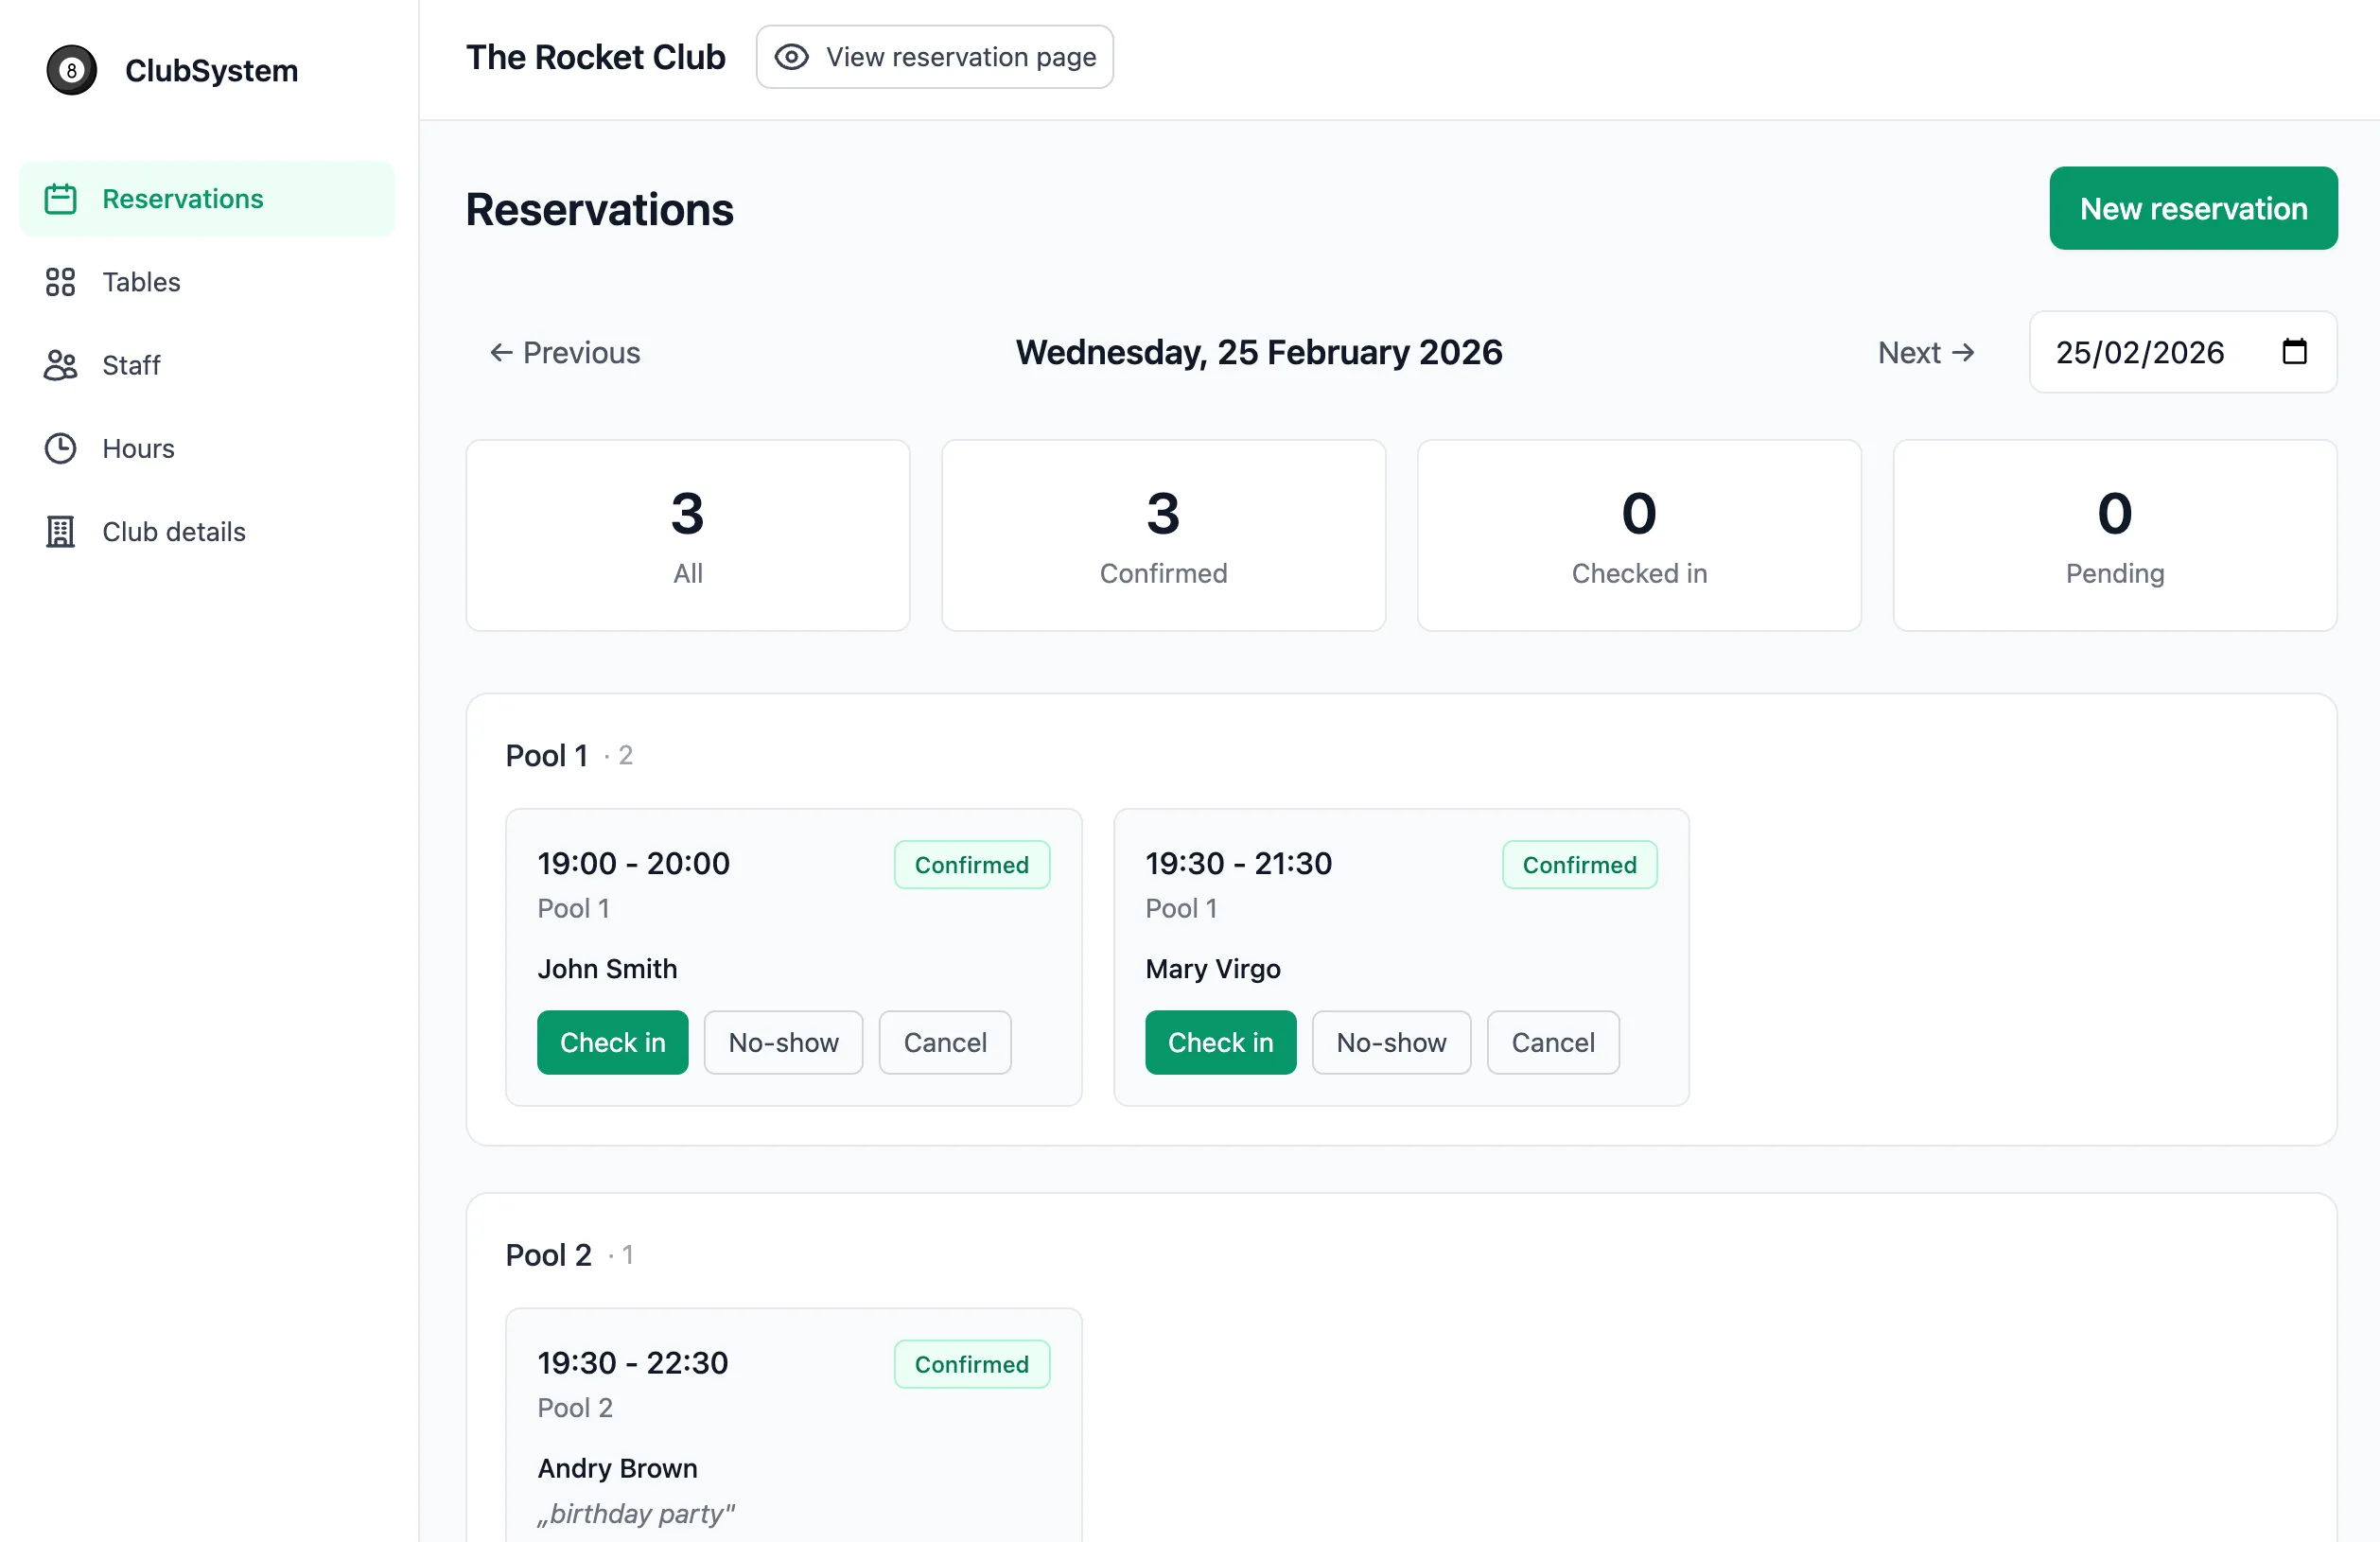Cancel Mary Virgo's reservation
2380x1542 pixels.
pyautogui.click(x=1552, y=1042)
